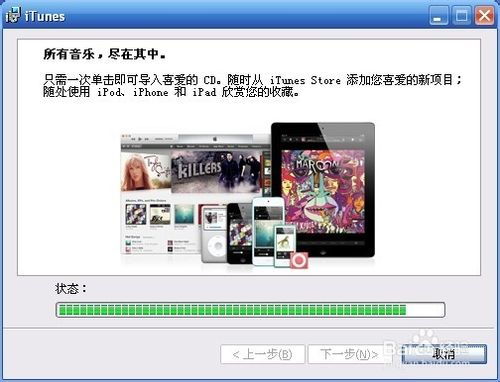
Task: Click the 上一步(B) back button
Action: (x=262, y=354)
